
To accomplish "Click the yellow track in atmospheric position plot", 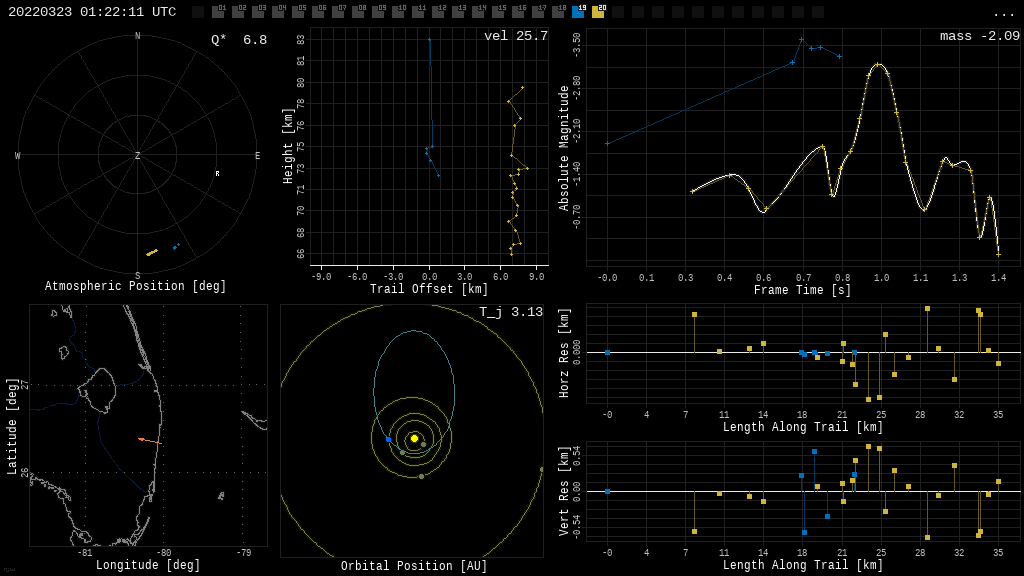I will click(152, 252).
